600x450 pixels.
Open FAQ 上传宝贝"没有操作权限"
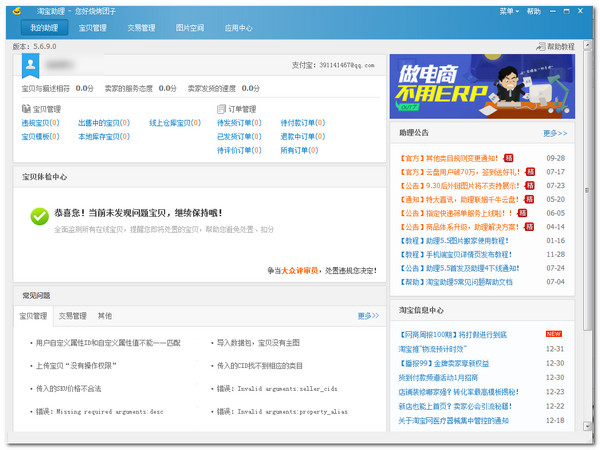click(x=76, y=366)
